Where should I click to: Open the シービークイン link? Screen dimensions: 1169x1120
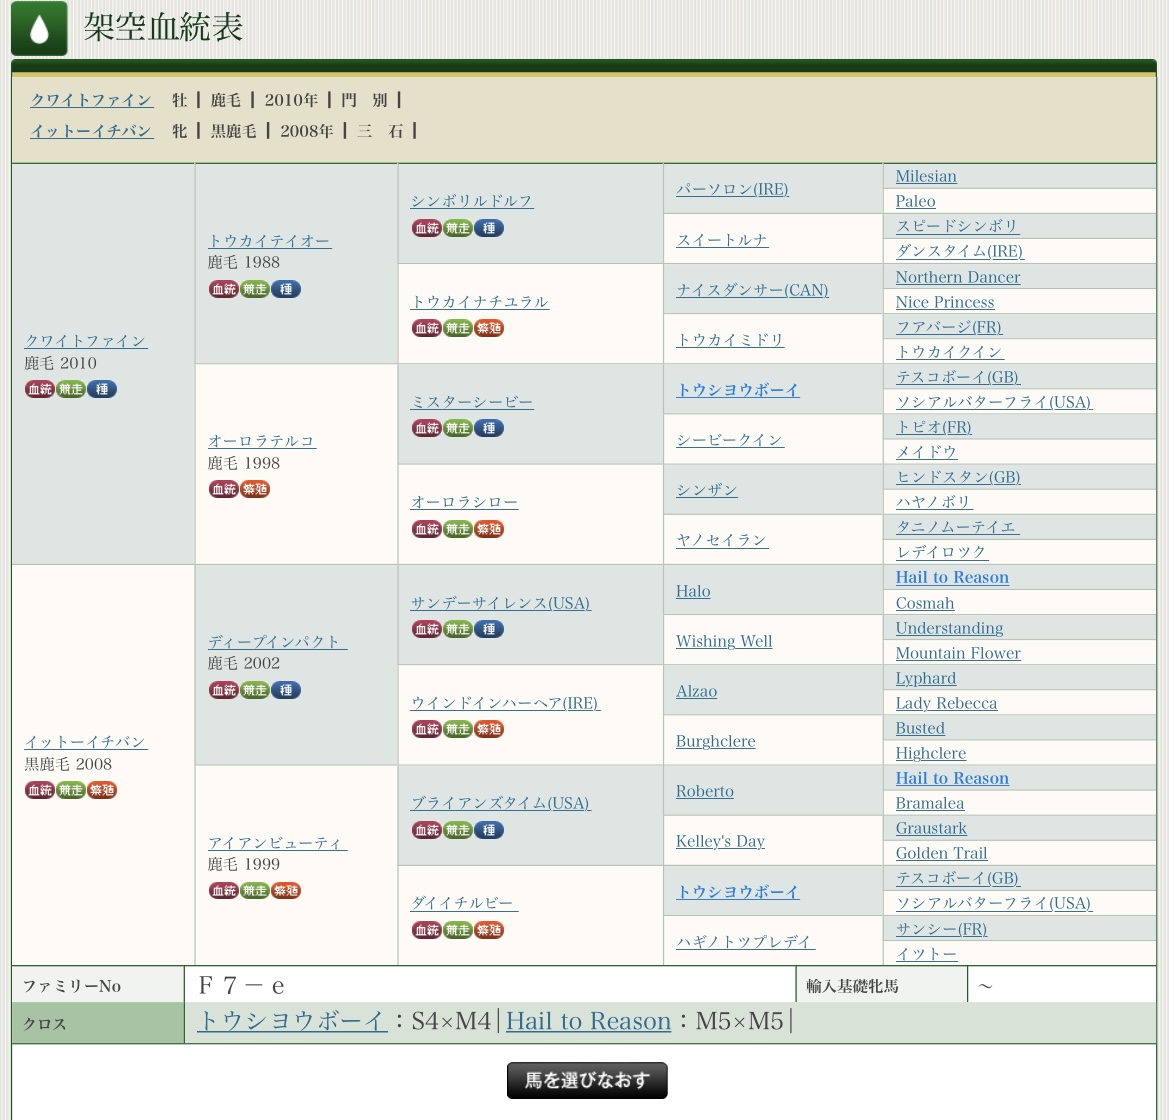click(x=729, y=441)
